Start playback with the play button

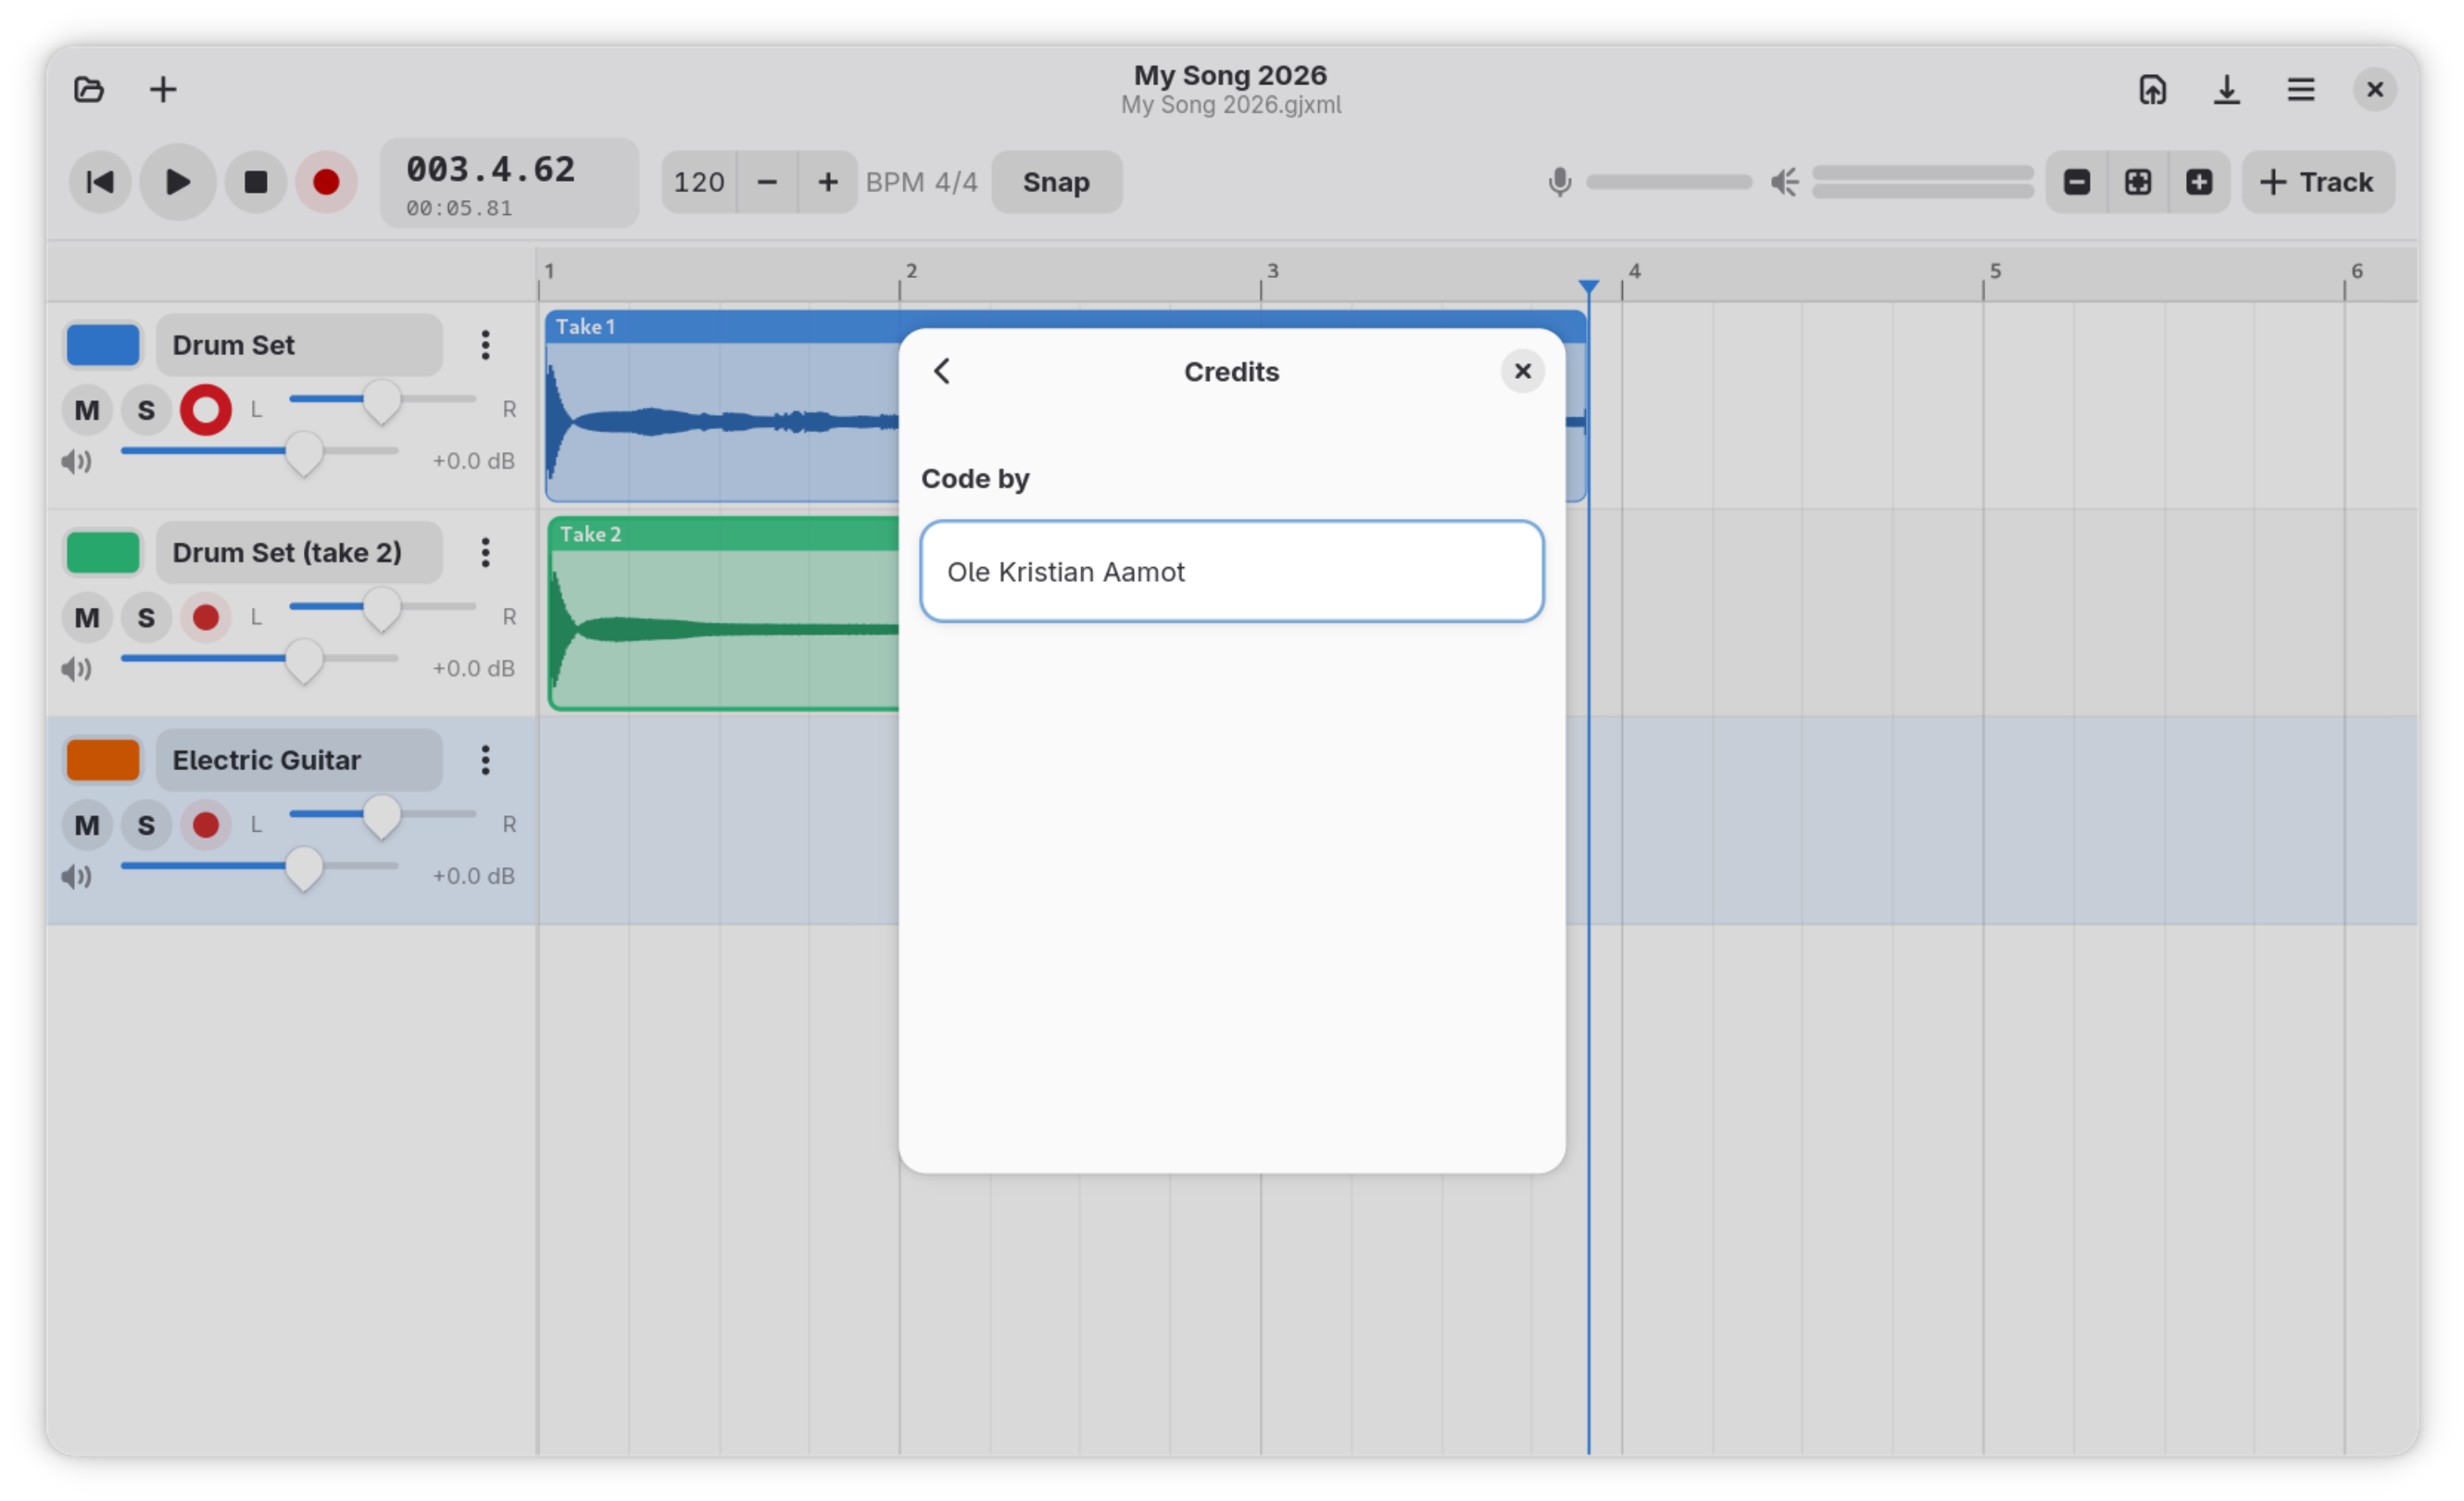pyautogui.click(x=178, y=182)
